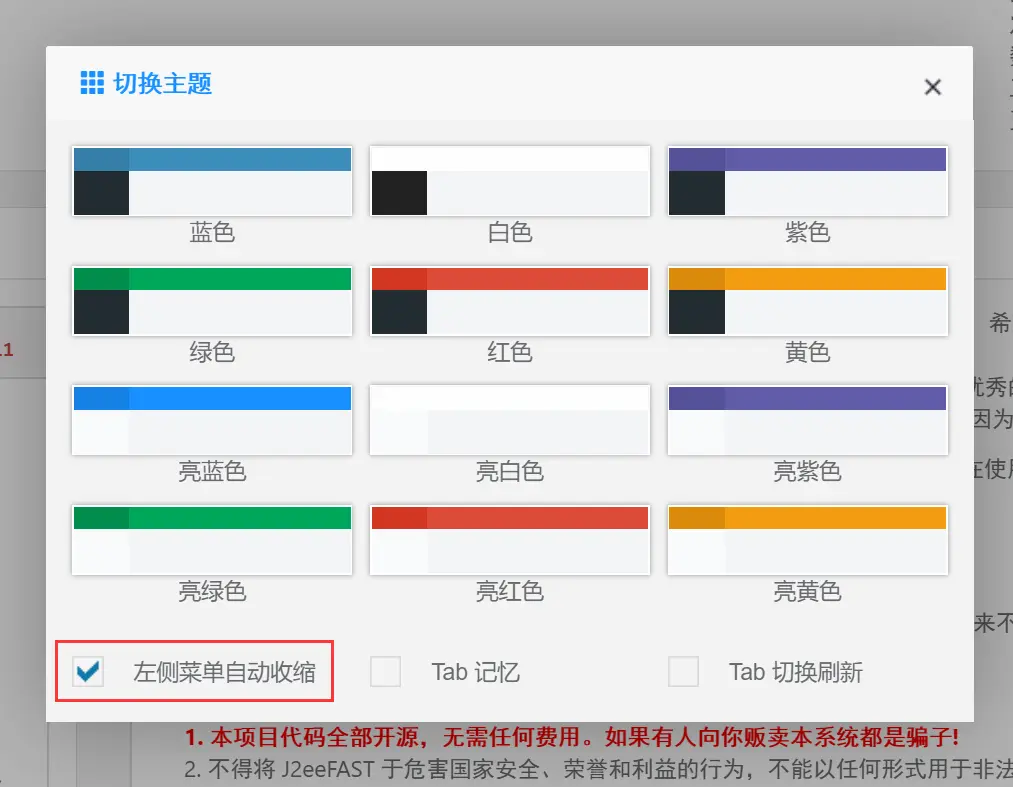The height and width of the screenshot is (787, 1013).
Task: Apply the 绿色 theme
Action: click(x=211, y=300)
